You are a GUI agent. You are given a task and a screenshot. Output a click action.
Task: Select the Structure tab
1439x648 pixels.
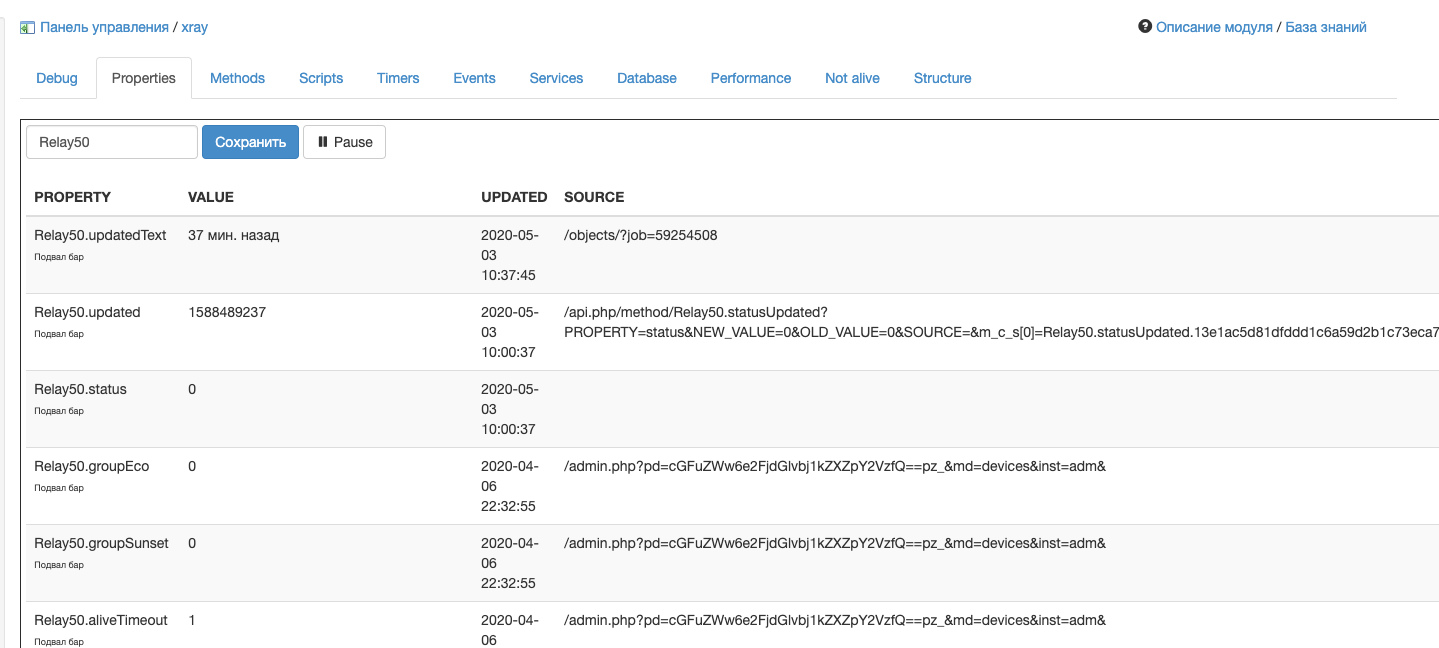click(942, 78)
